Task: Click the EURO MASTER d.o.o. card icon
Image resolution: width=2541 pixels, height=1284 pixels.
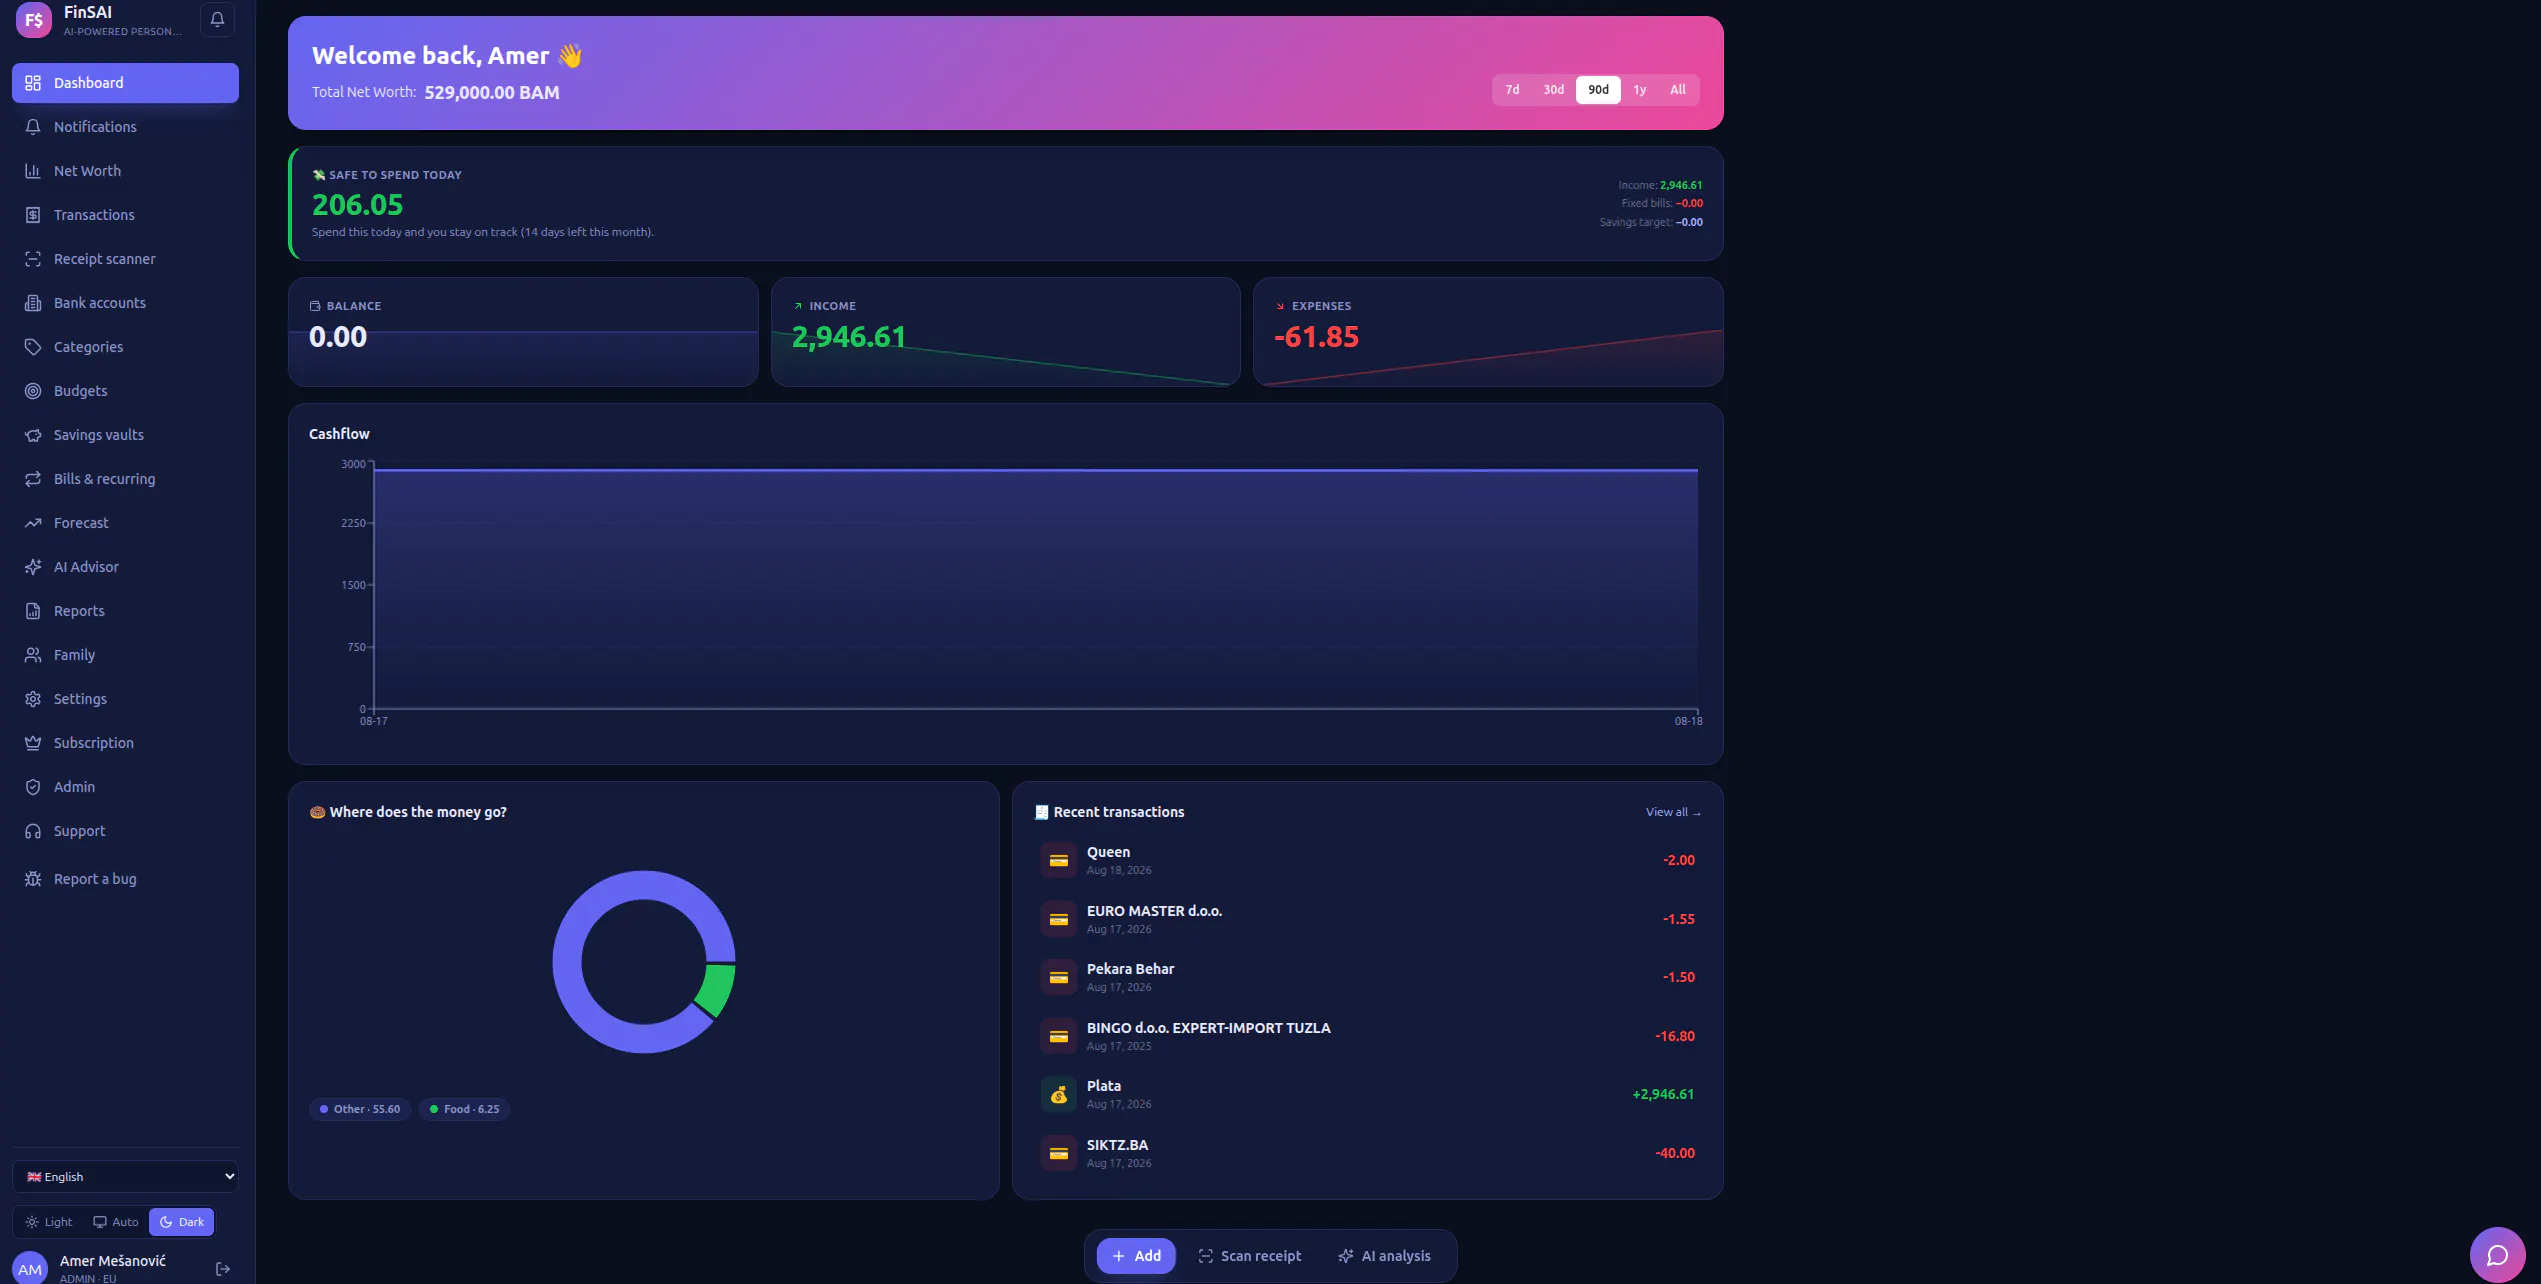Action: pyautogui.click(x=1058, y=919)
